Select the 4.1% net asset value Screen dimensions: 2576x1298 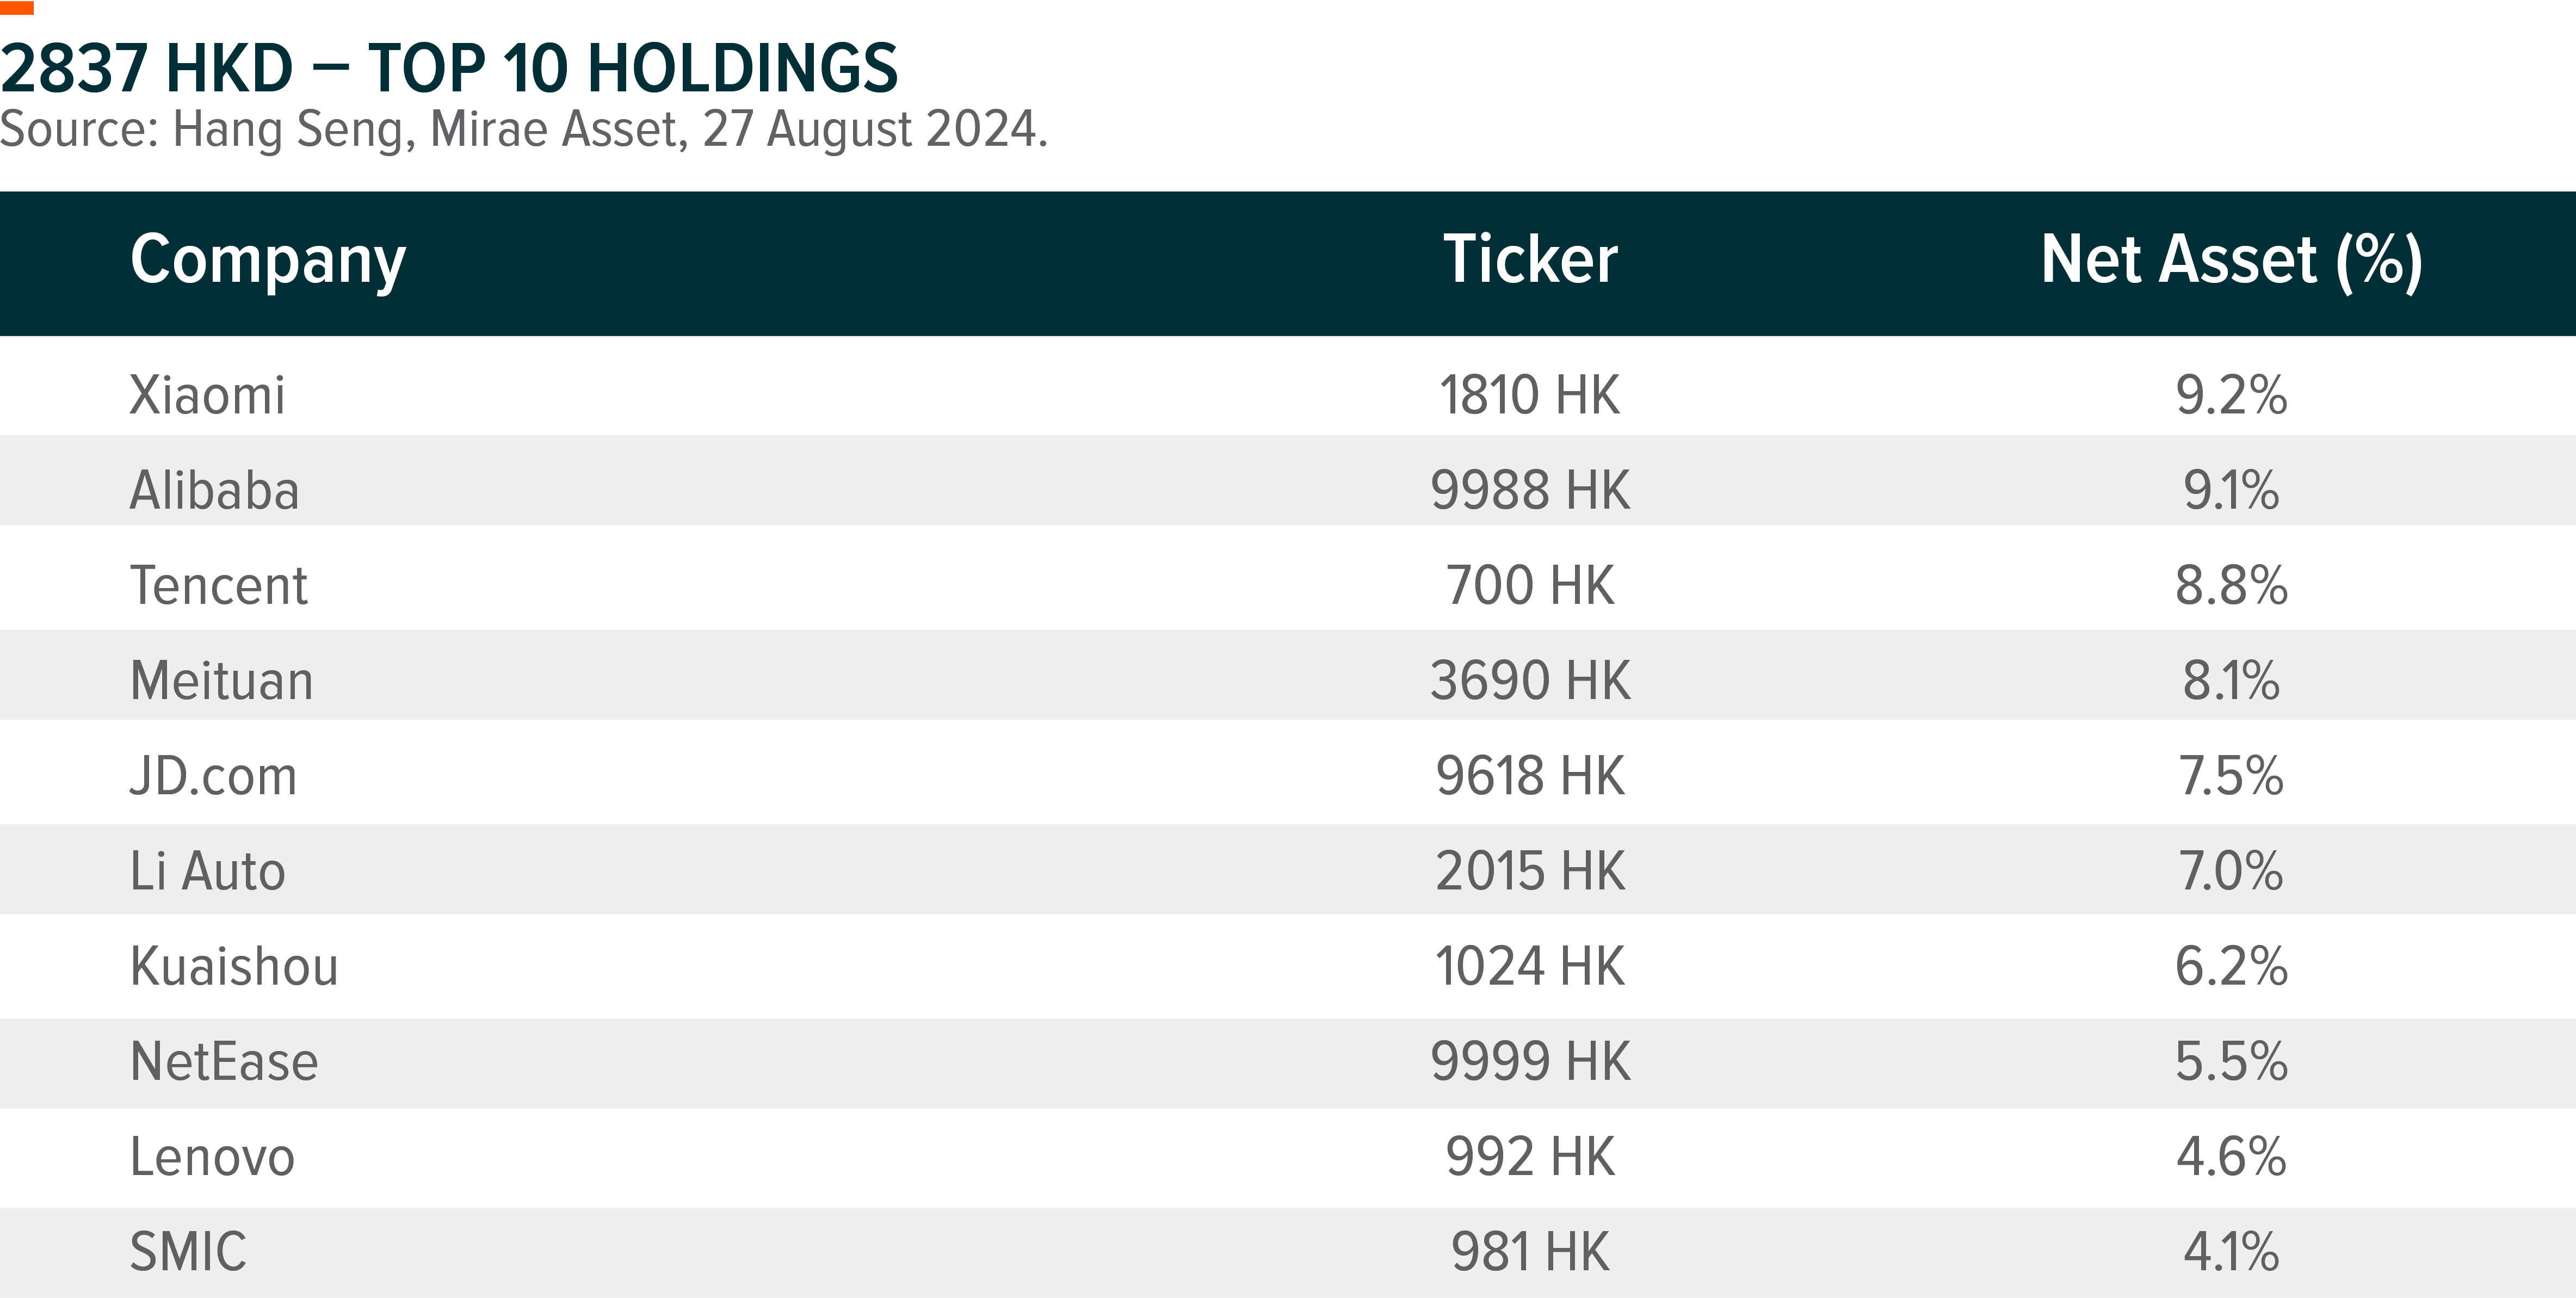pos(2231,1251)
